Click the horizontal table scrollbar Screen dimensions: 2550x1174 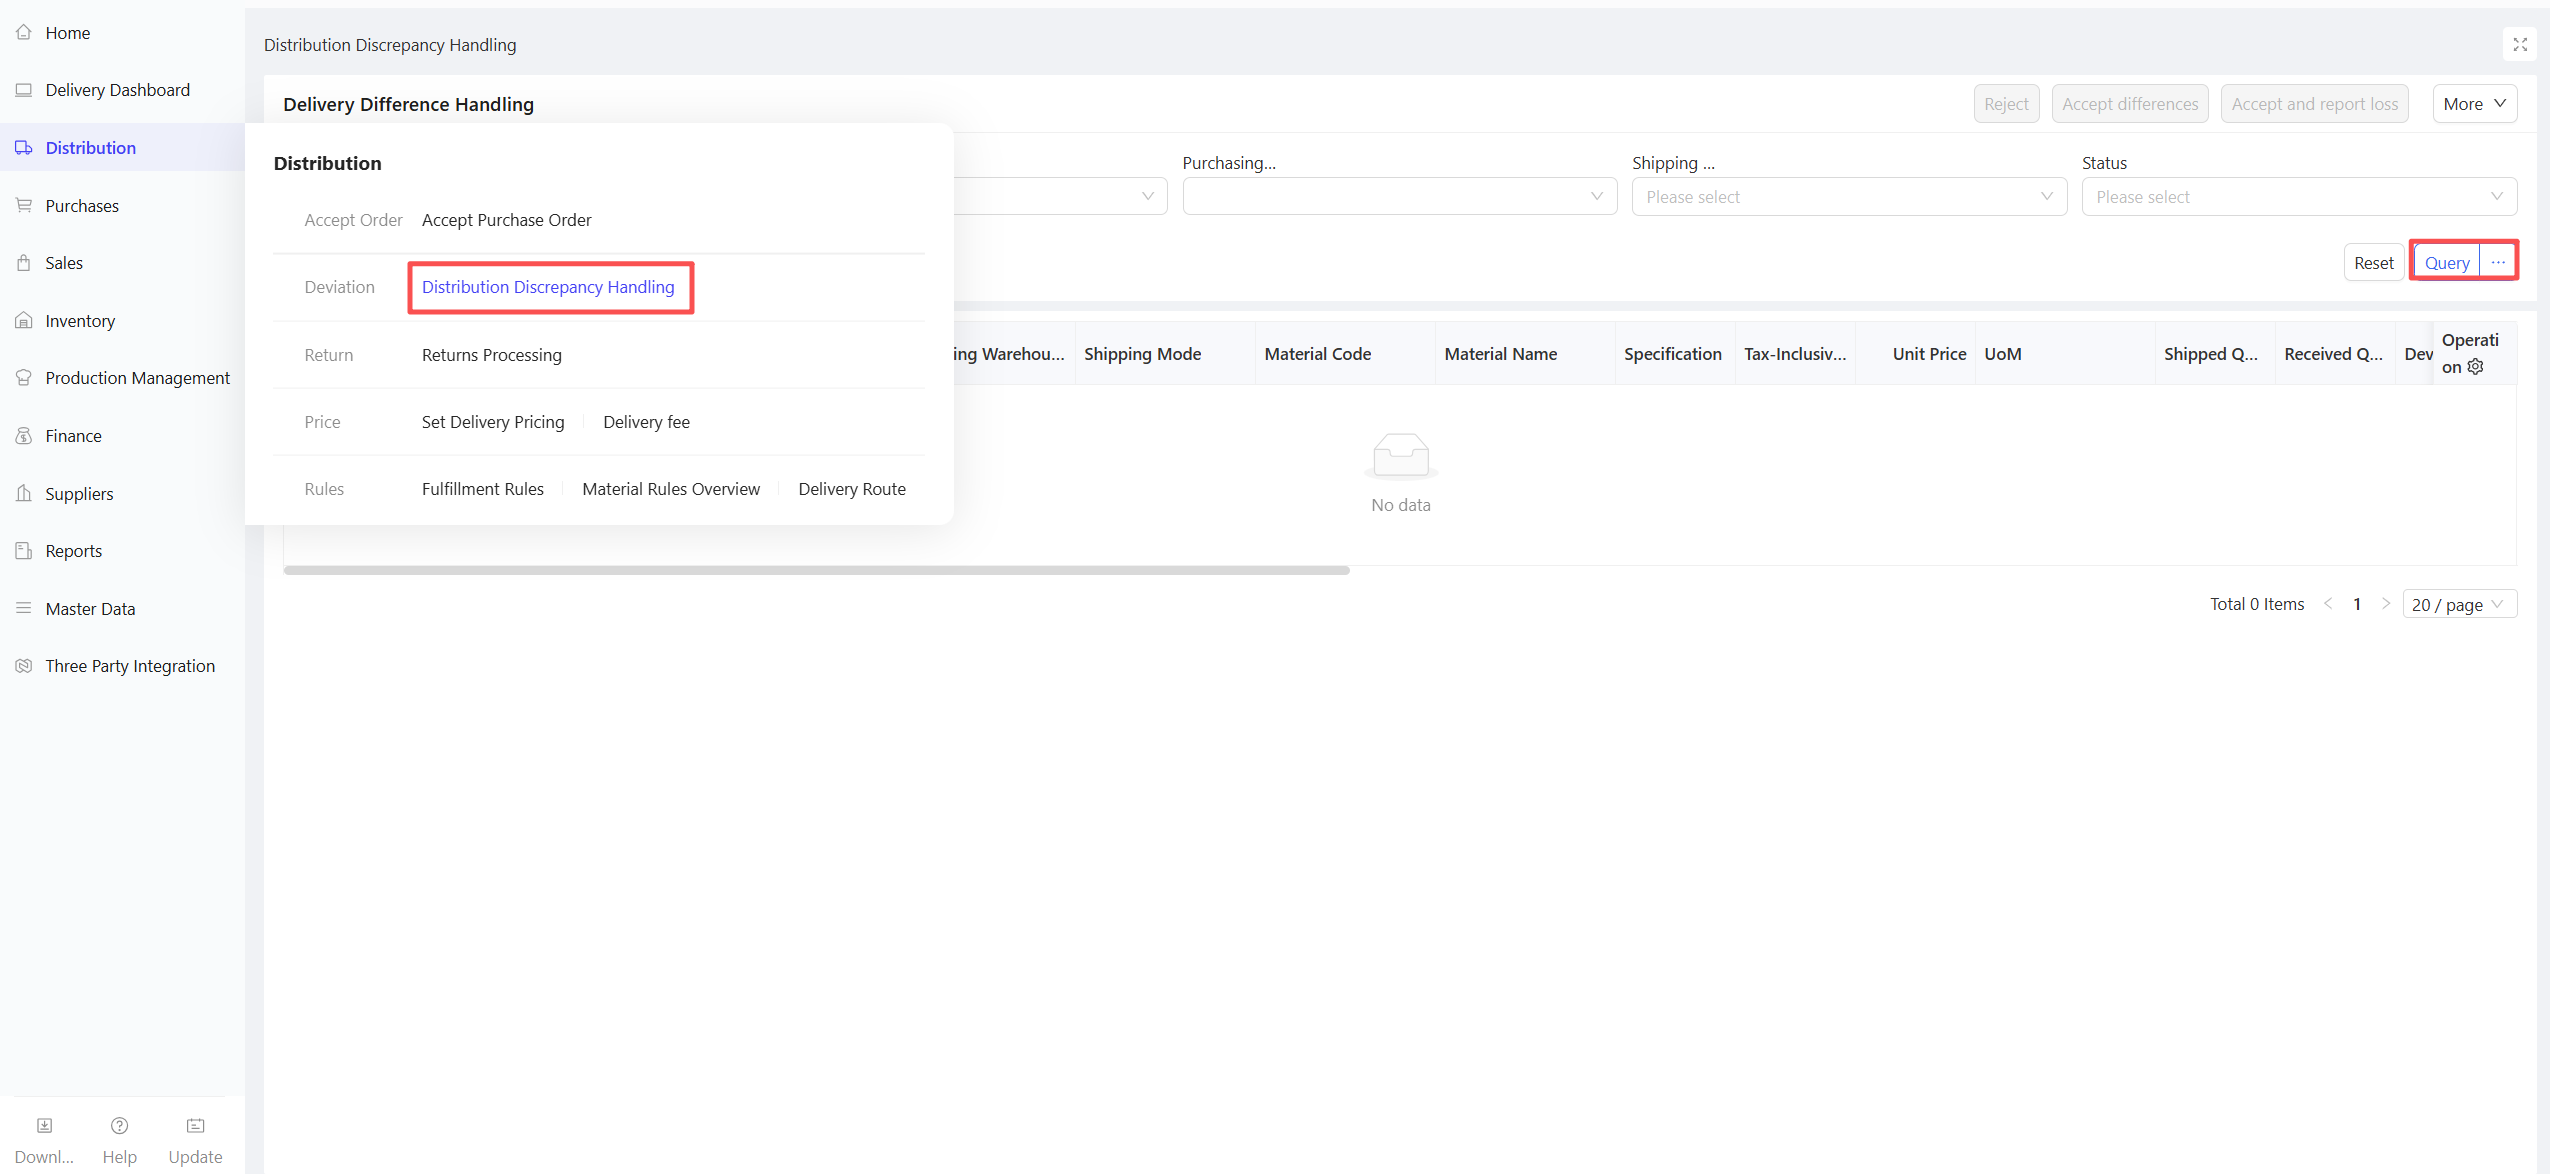tap(816, 570)
